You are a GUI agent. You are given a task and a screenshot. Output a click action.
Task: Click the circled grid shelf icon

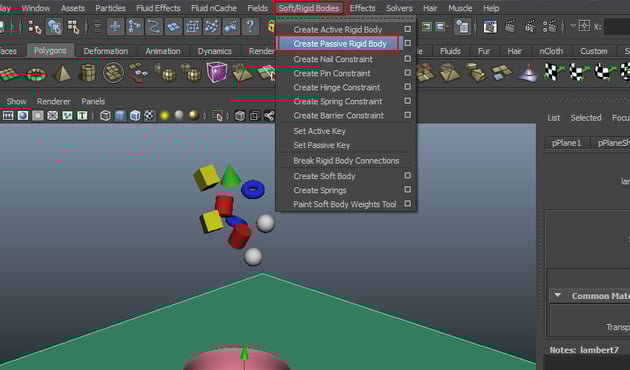[x=113, y=73]
